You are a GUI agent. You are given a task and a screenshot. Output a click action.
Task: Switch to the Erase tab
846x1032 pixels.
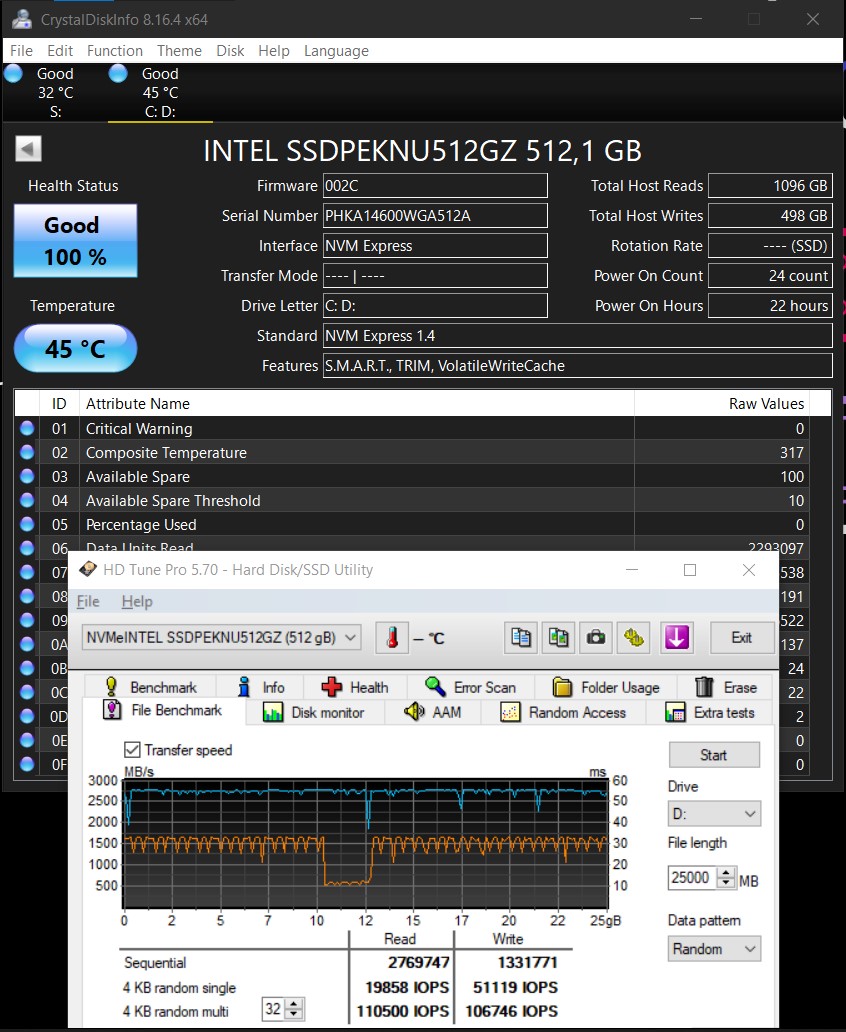[x=726, y=687]
